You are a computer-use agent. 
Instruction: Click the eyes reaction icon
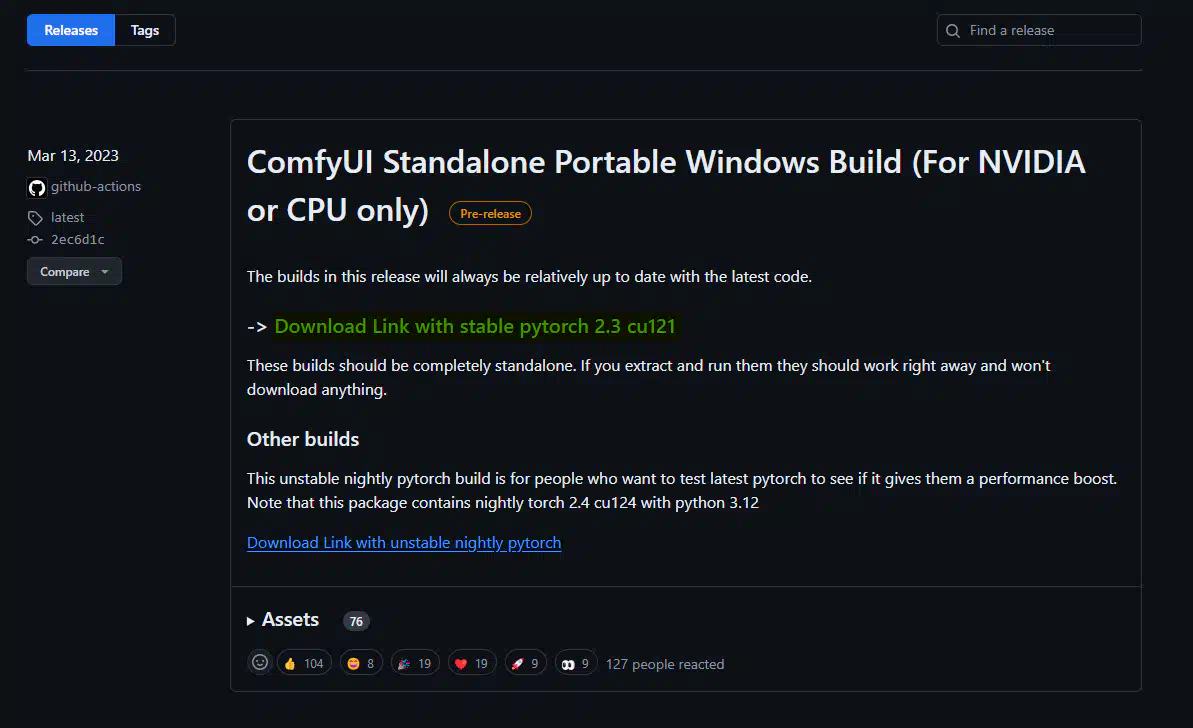coord(568,664)
